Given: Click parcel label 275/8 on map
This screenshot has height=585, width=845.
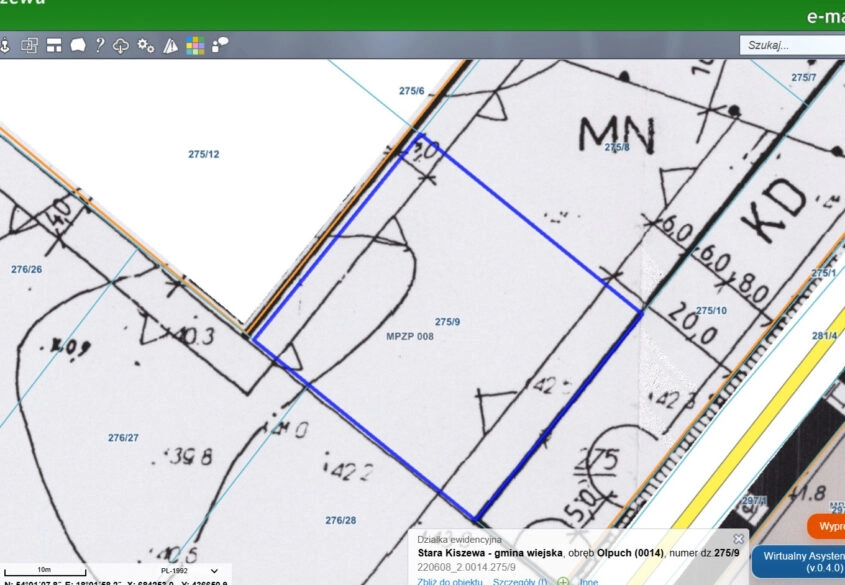Looking at the screenshot, I should [x=617, y=147].
